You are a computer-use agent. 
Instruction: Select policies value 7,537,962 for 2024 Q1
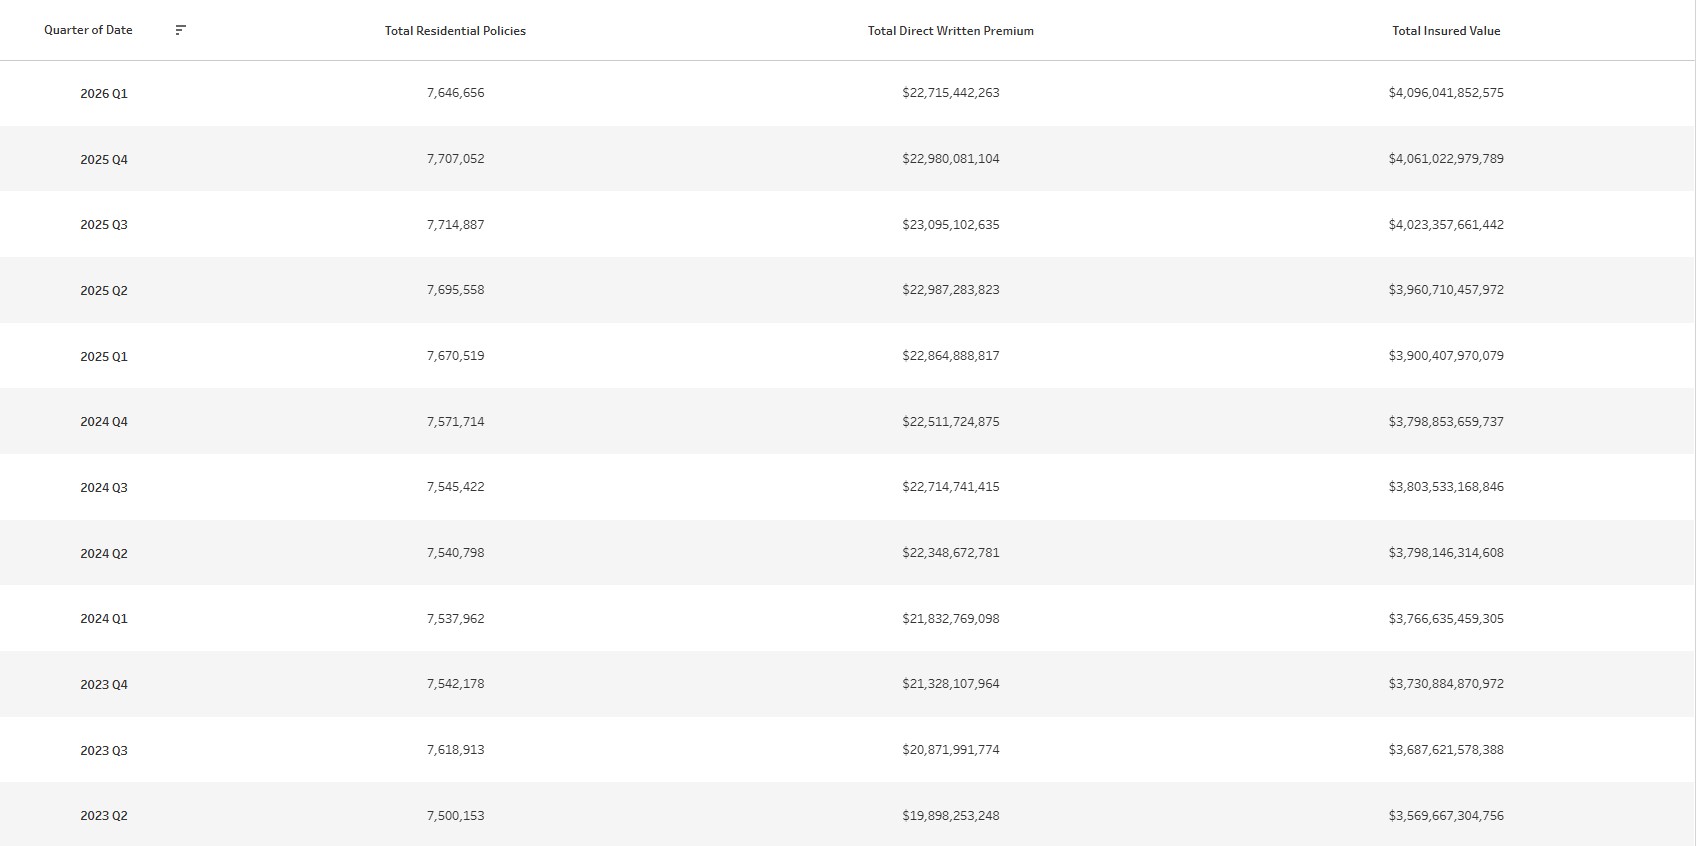click(x=455, y=619)
